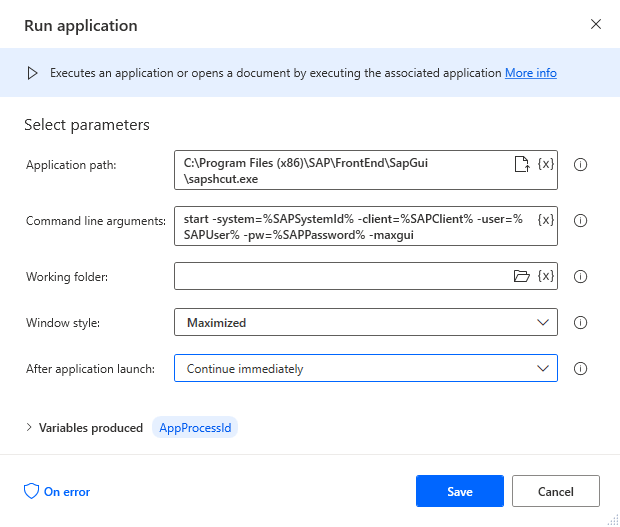This screenshot has width=620, height=527.
Task: Show info for After application launch
Action: pos(580,368)
